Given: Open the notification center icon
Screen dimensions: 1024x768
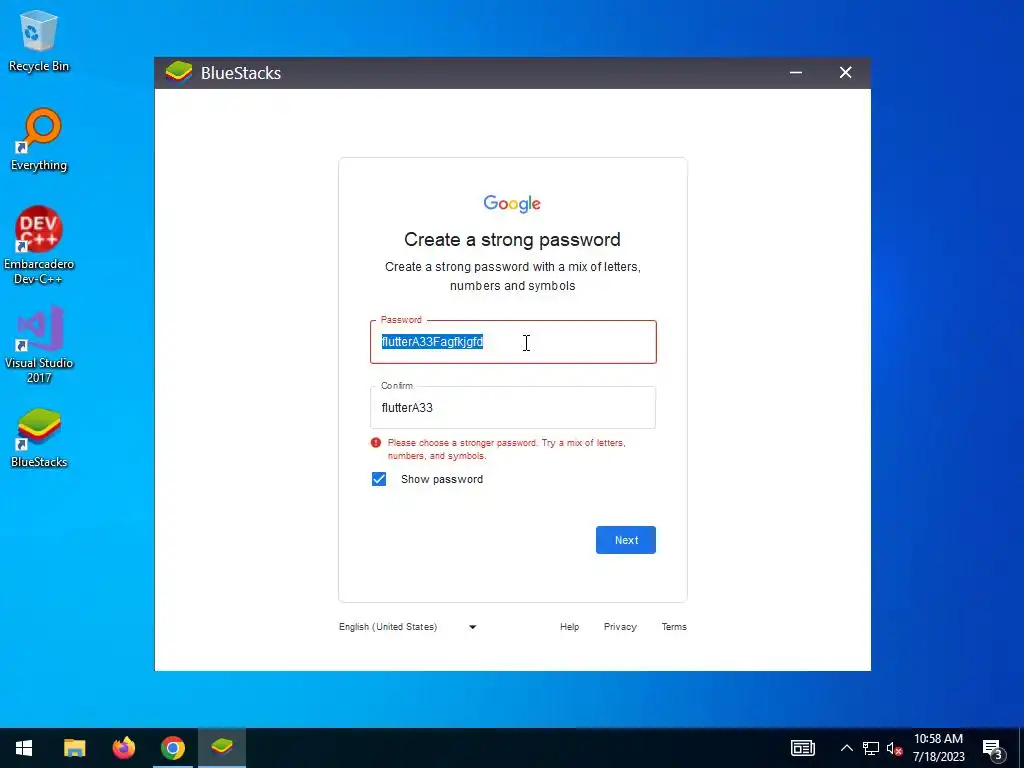Looking at the screenshot, I should (993, 749).
